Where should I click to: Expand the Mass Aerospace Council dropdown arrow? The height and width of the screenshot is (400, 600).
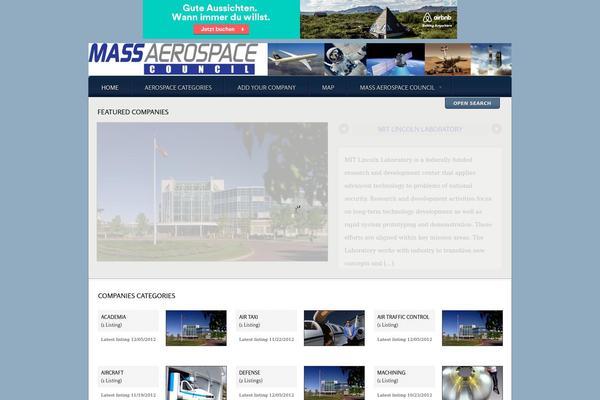click(x=440, y=88)
